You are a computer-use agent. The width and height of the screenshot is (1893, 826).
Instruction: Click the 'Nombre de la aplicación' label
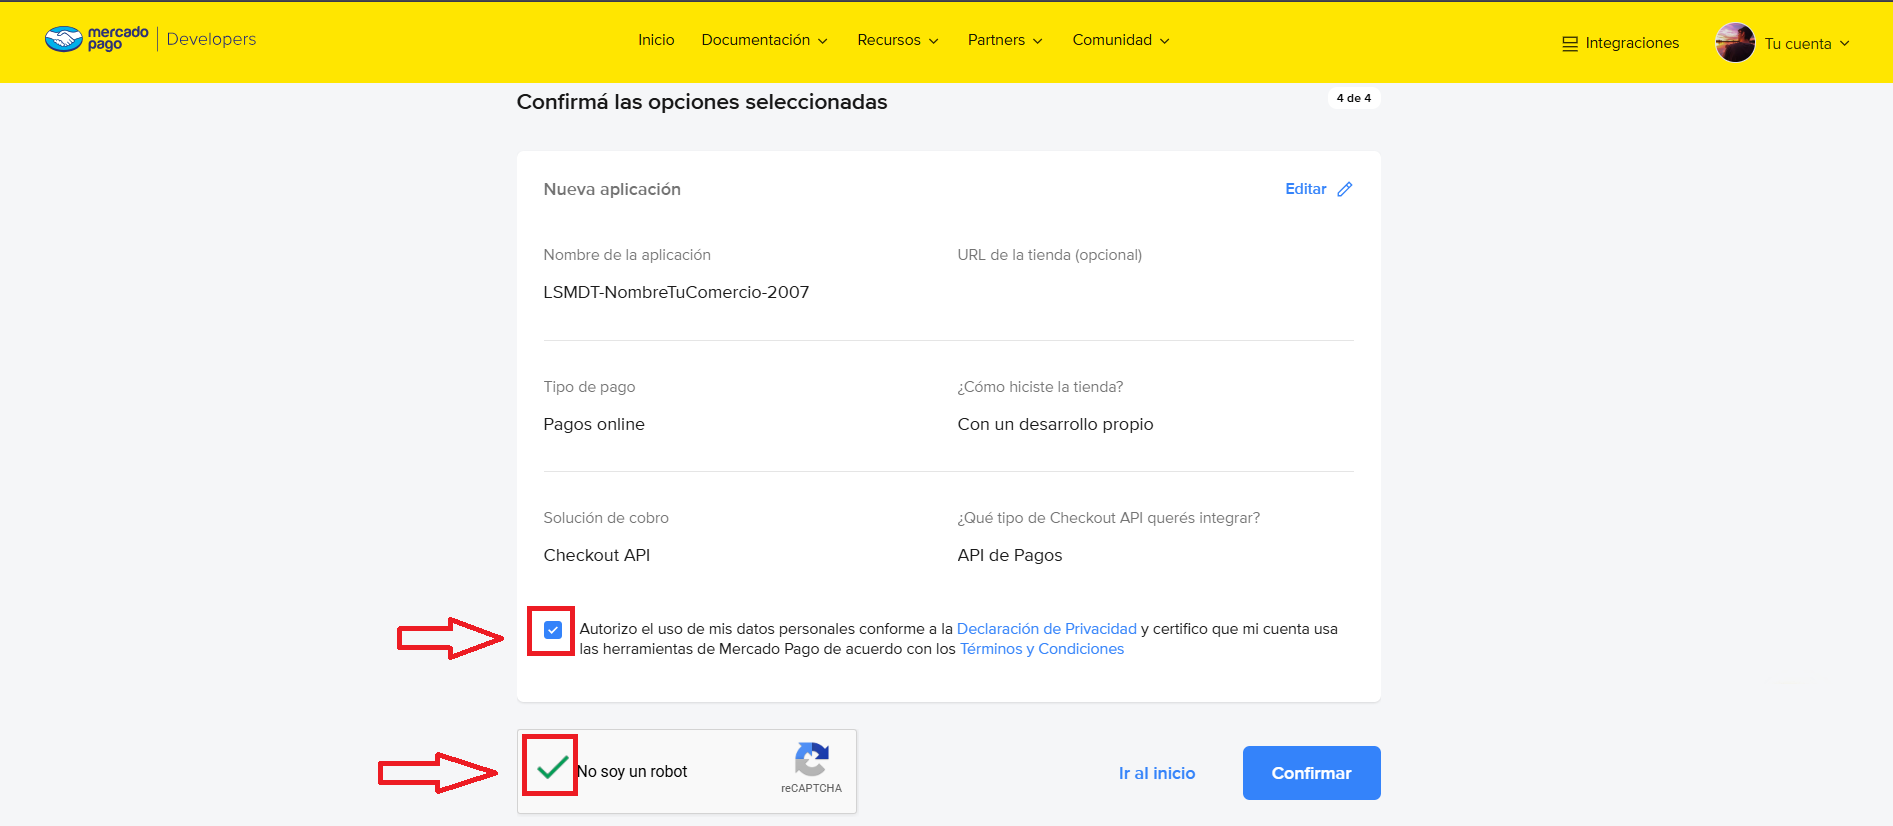[x=627, y=255]
